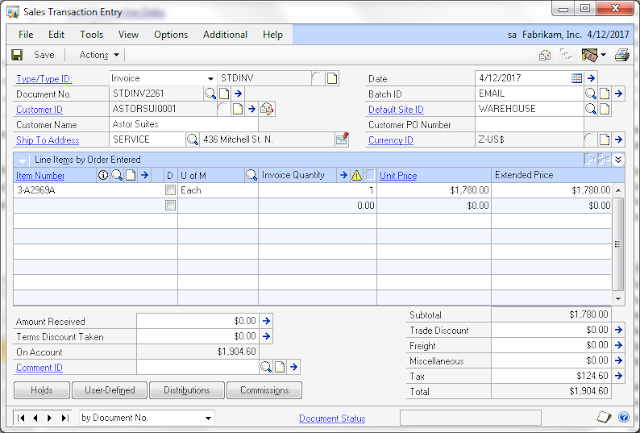Expand the Actions dropdown in the toolbar
Image resolution: width=640 pixels, height=433 pixels.
[x=116, y=55]
